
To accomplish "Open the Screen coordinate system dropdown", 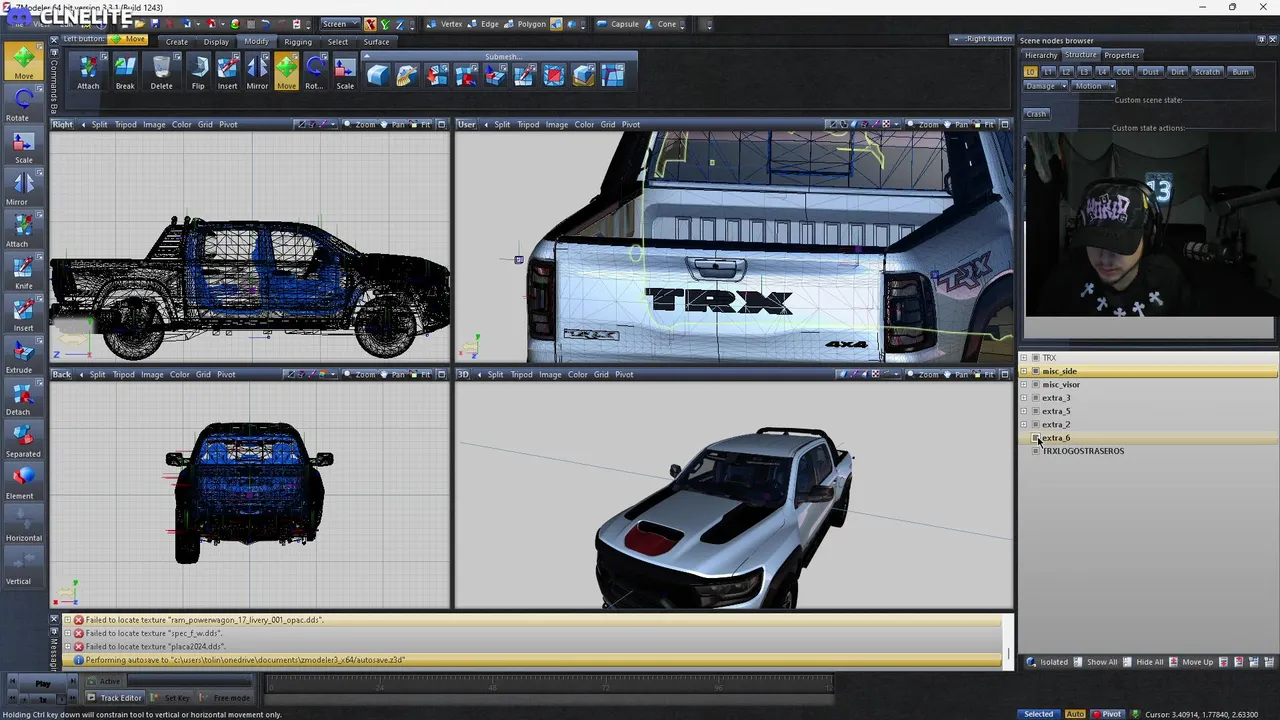I will click(340, 24).
